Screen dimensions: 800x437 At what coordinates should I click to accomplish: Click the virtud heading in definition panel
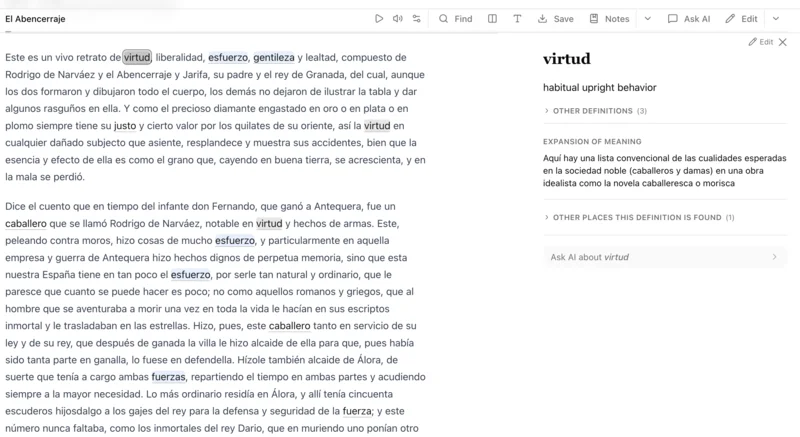566,59
